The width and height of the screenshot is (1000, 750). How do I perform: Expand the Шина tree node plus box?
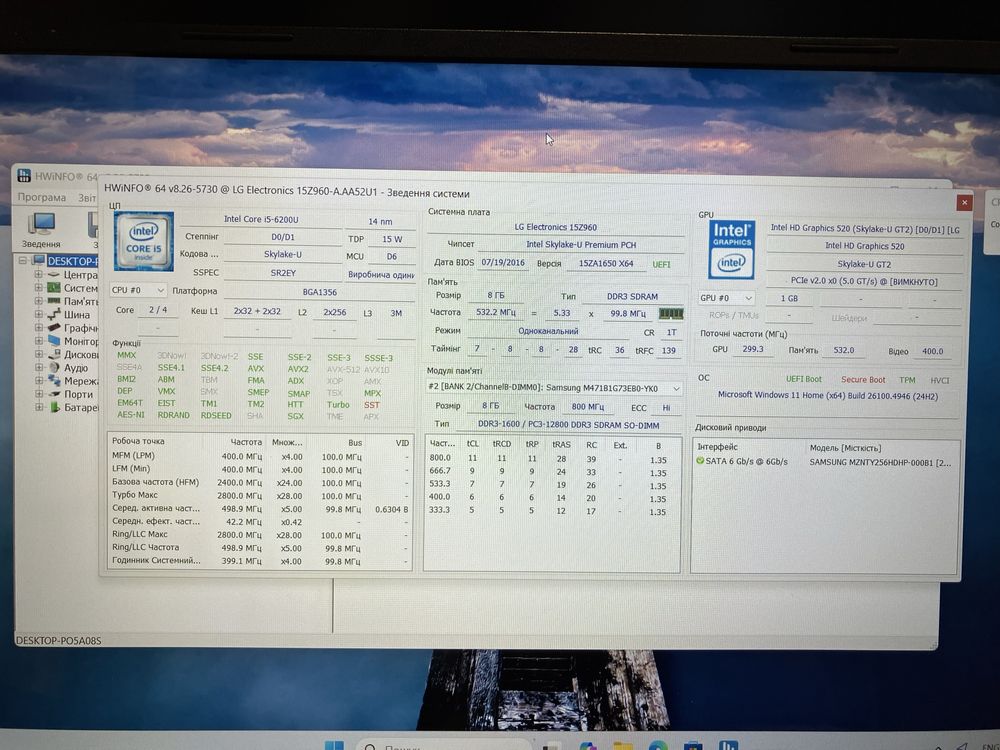[38, 314]
